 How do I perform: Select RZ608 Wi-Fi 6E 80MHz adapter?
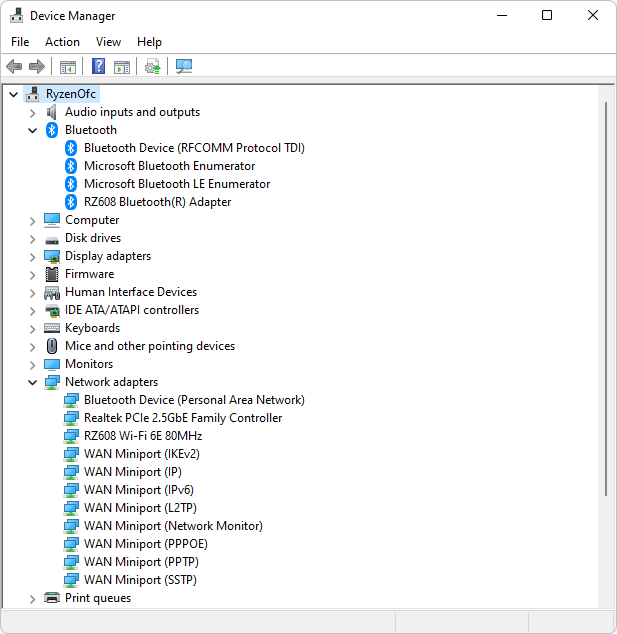tap(143, 436)
